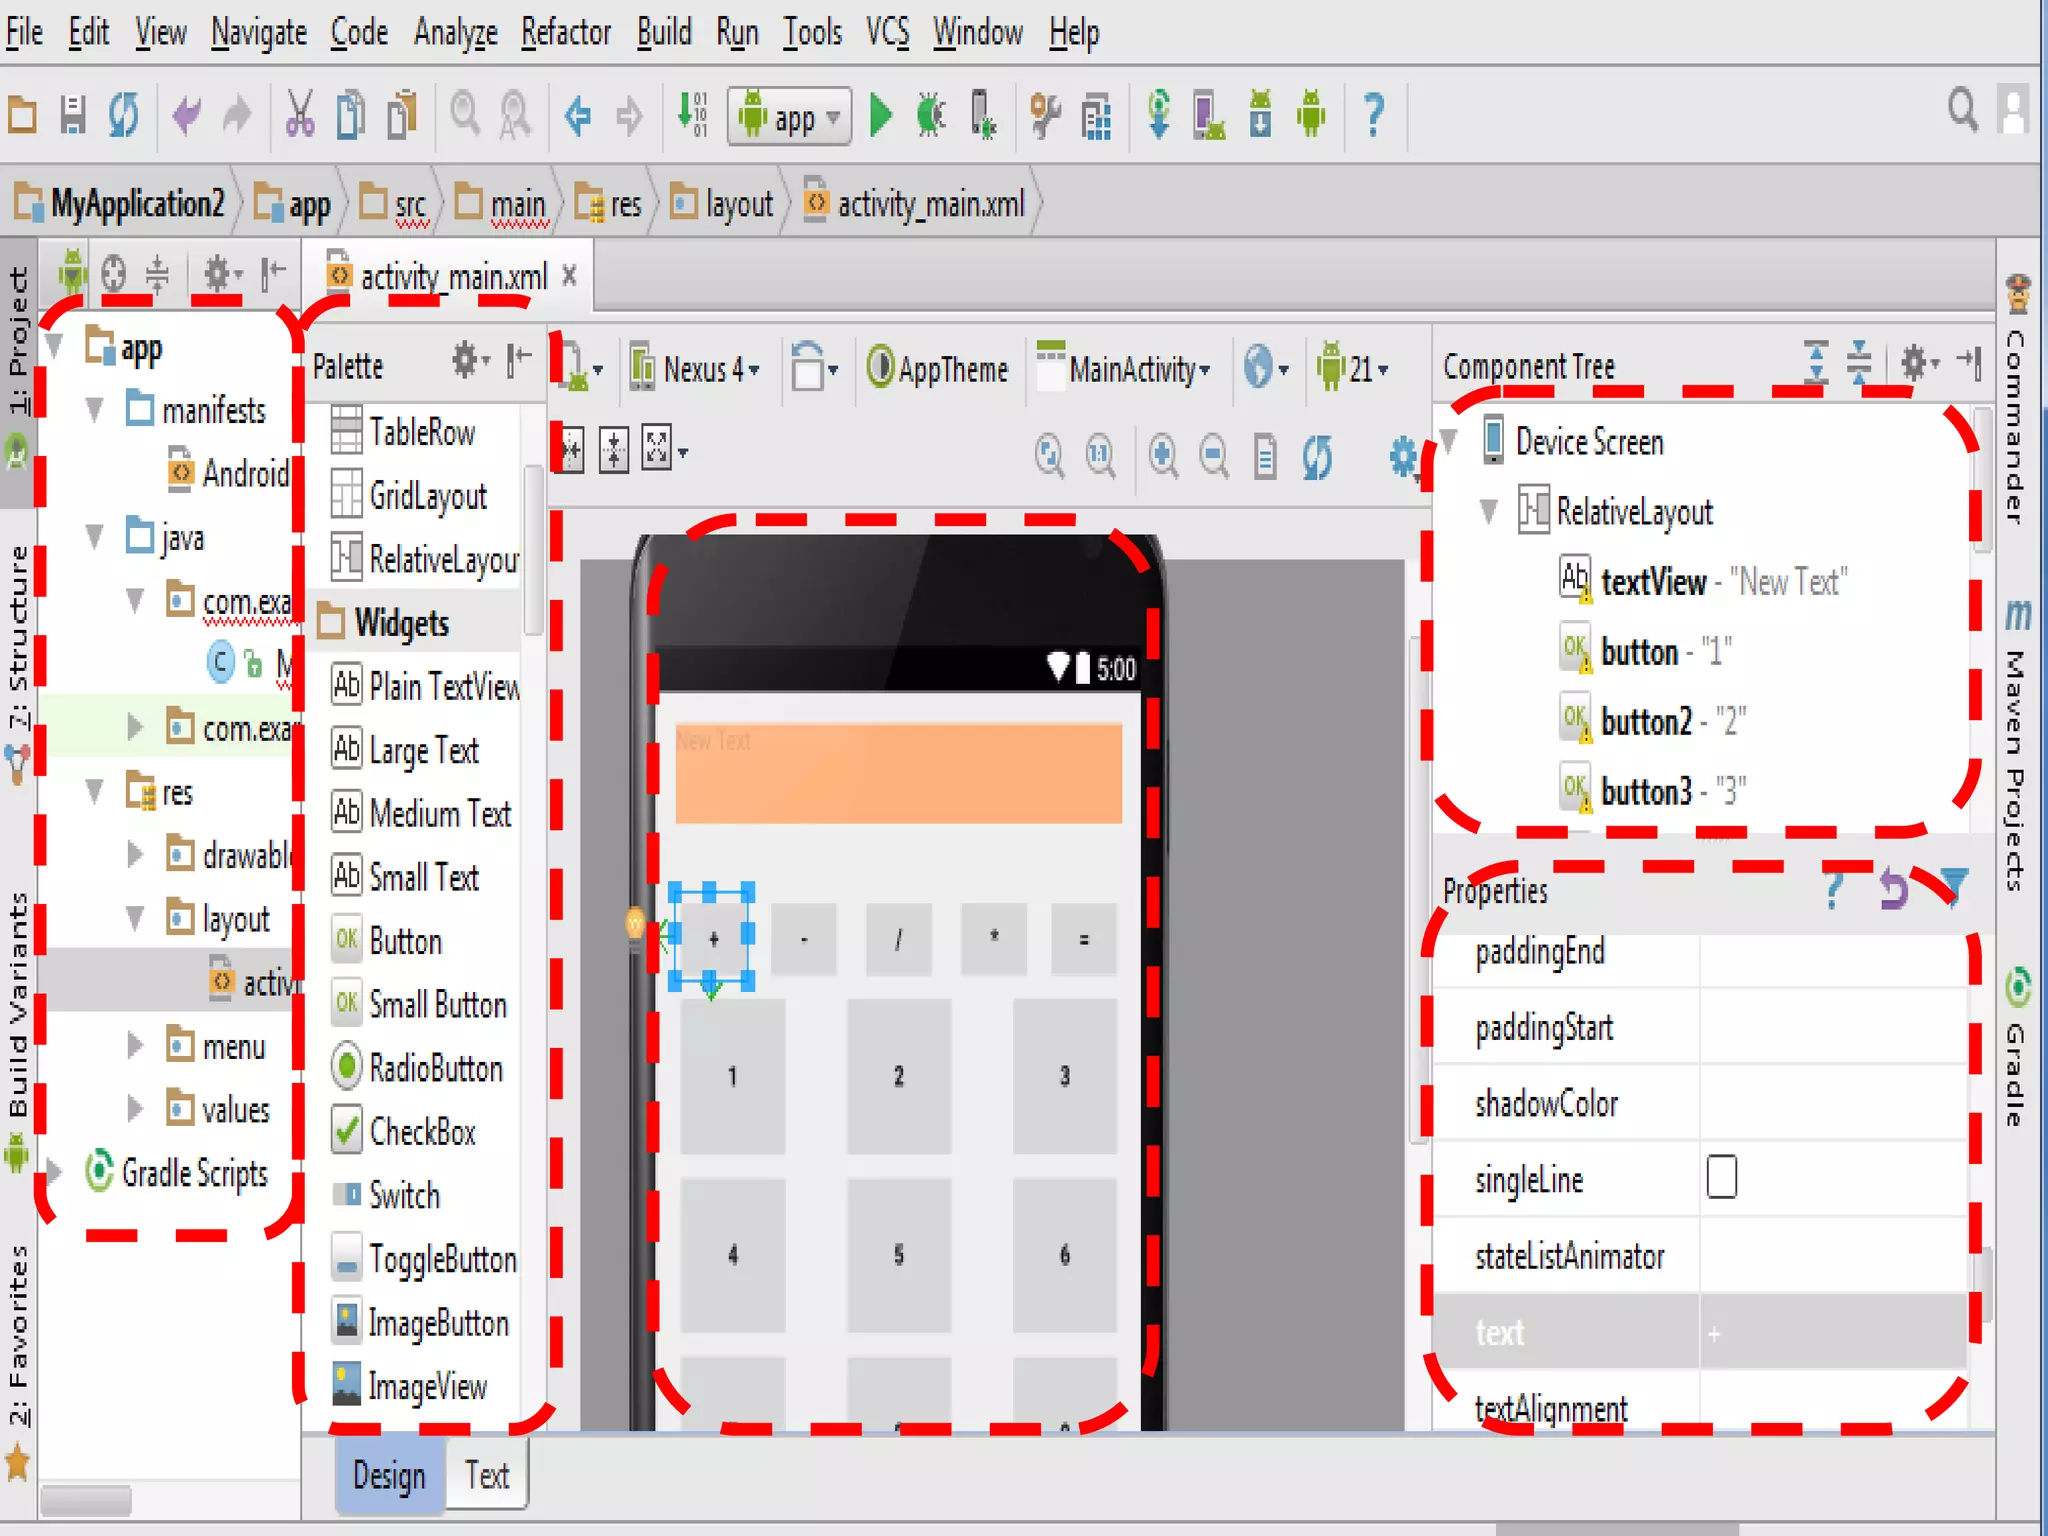Click refresh icon in design preview toolbar
Screen dimensions: 2048x1536
(1317, 456)
